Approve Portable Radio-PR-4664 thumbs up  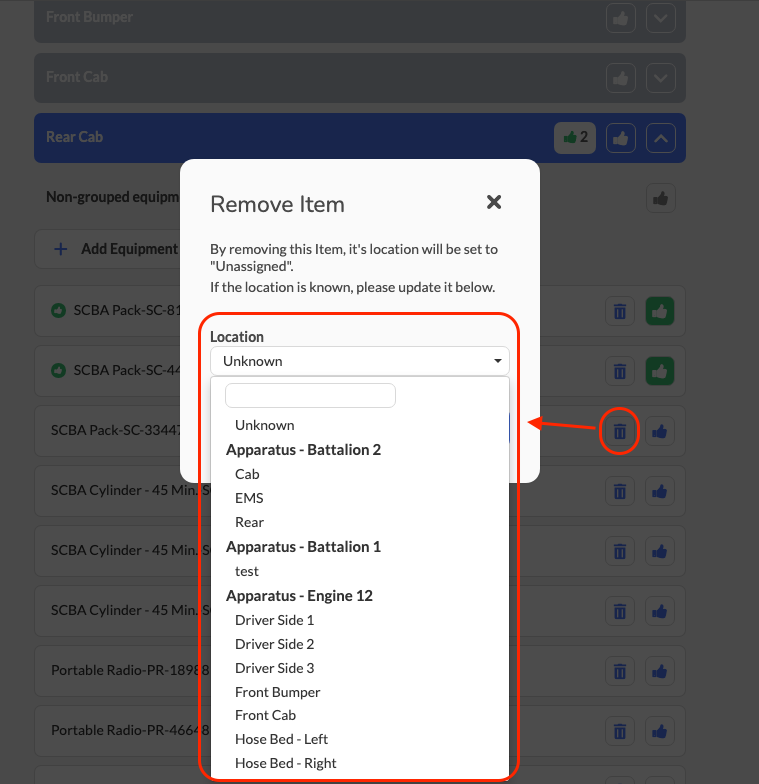click(660, 732)
